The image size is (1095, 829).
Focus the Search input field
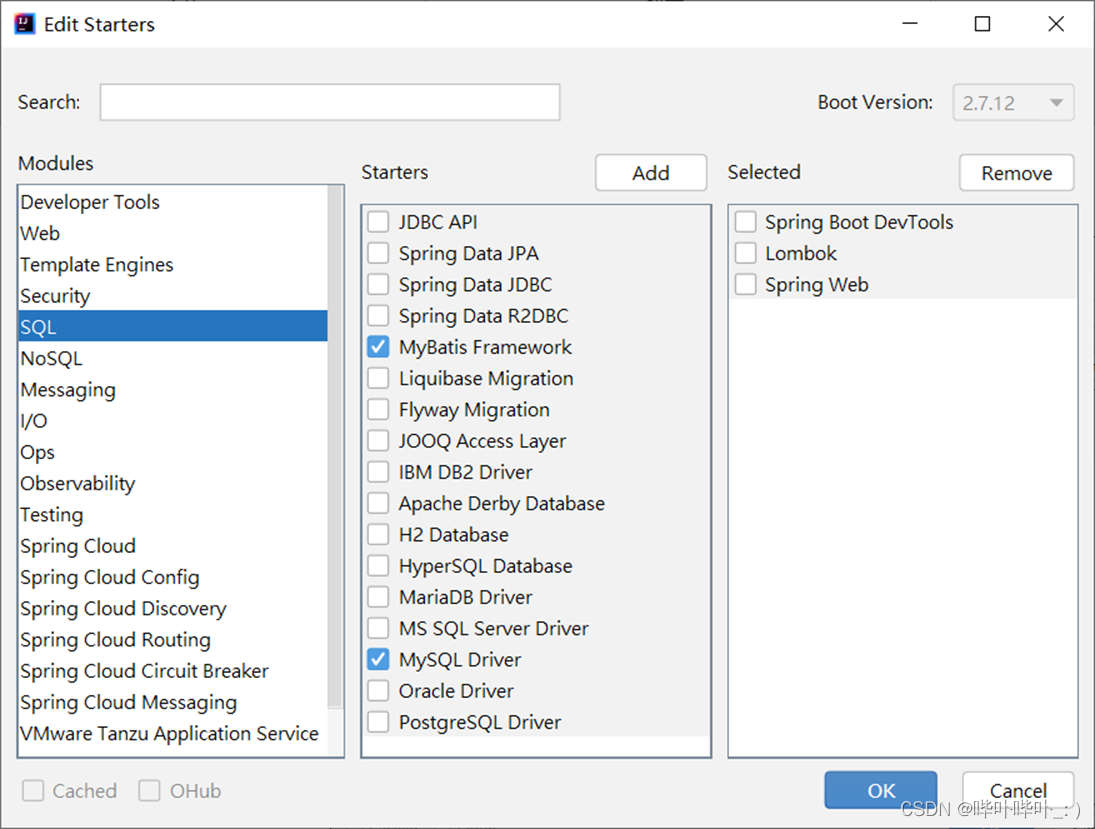coord(330,102)
